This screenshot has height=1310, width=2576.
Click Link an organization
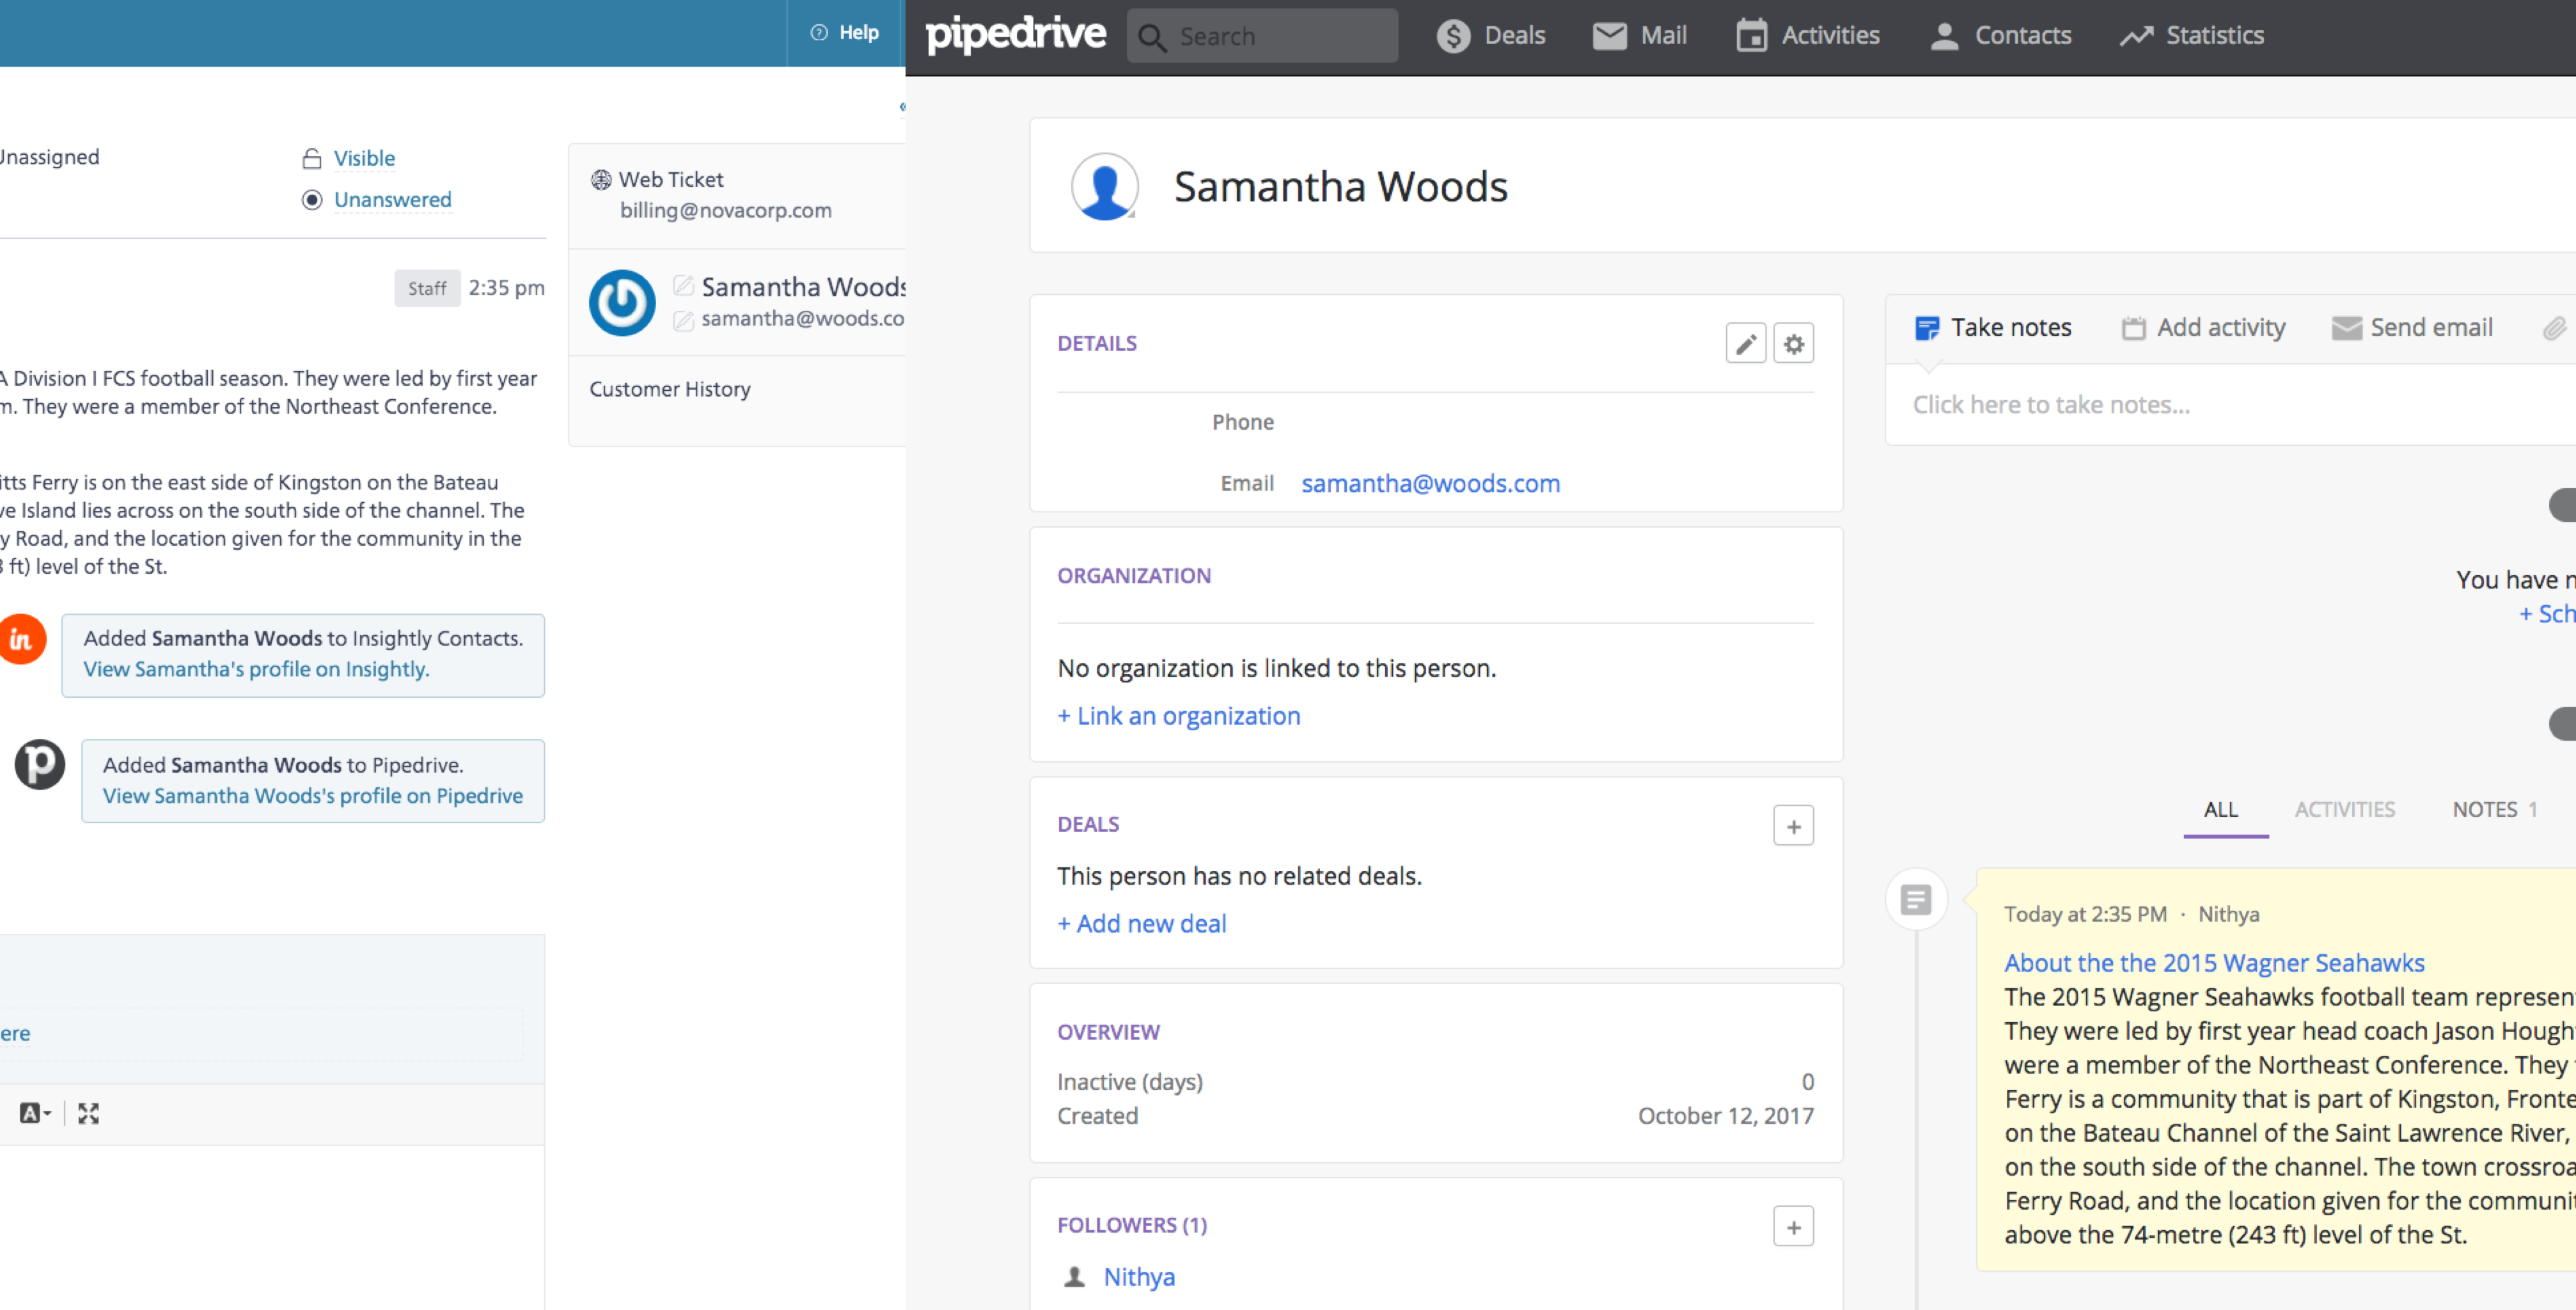tap(1178, 715)
